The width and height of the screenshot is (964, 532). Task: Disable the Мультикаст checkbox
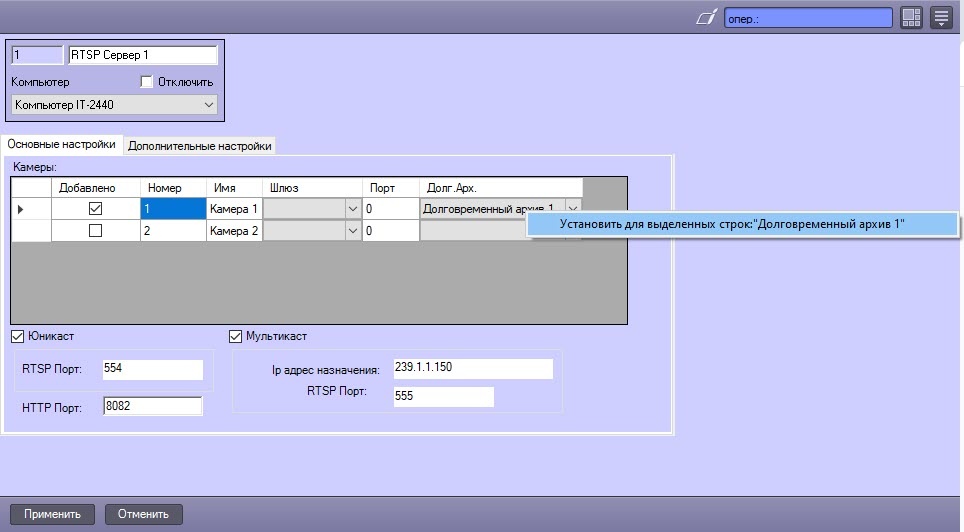click(235, 336)
